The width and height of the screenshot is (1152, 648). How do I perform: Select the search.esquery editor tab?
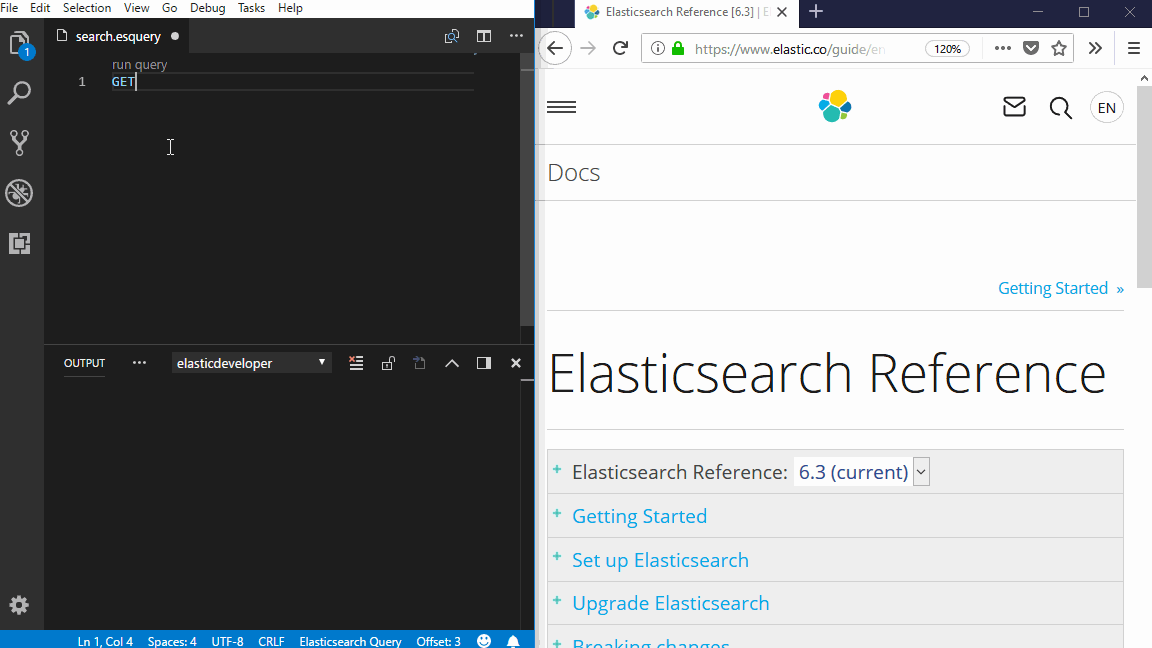pos(118,36)
